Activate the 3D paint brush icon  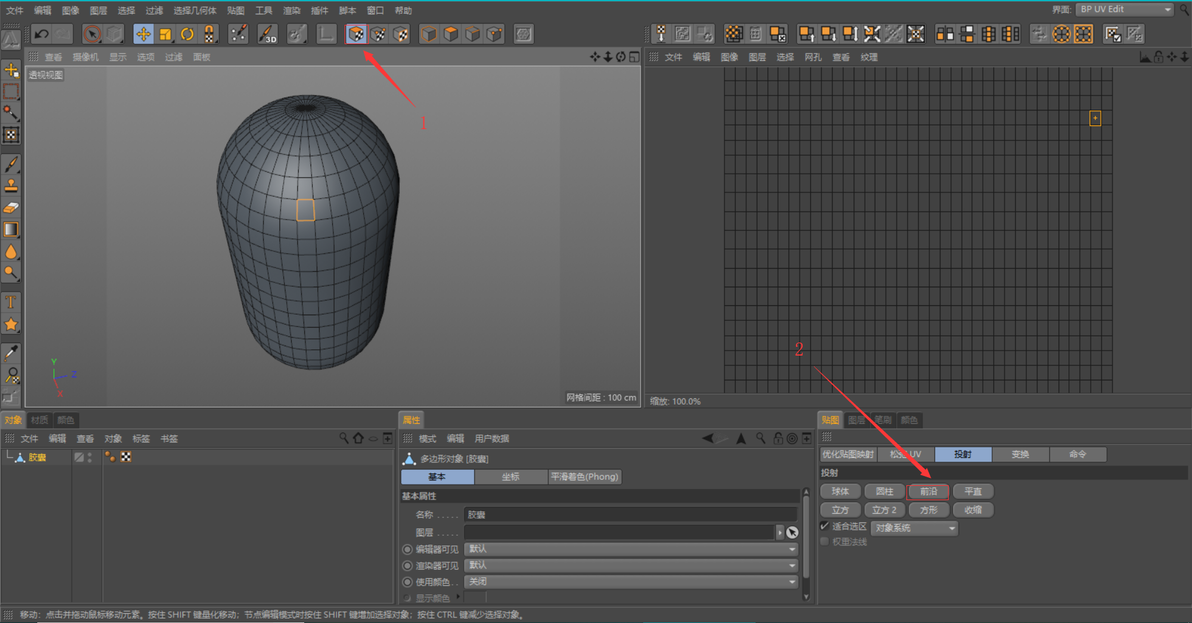[267, 34]
